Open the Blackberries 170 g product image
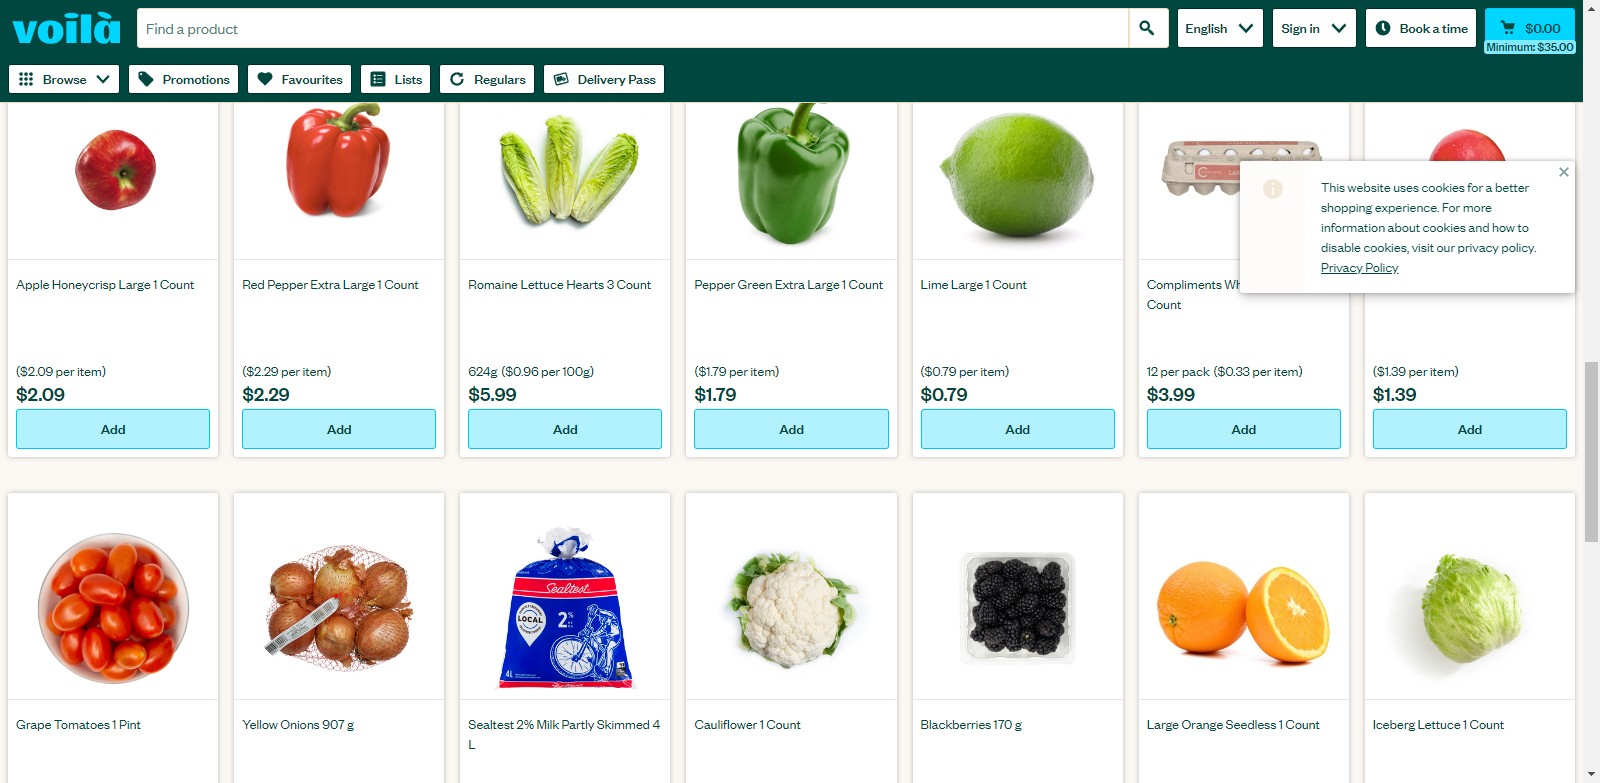Viewport: 1600px width, 783px height. (x=1017, y=606)
